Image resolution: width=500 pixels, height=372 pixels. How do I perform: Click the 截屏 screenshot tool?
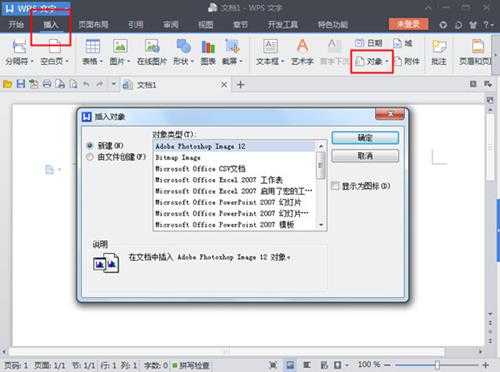[232, 46]
